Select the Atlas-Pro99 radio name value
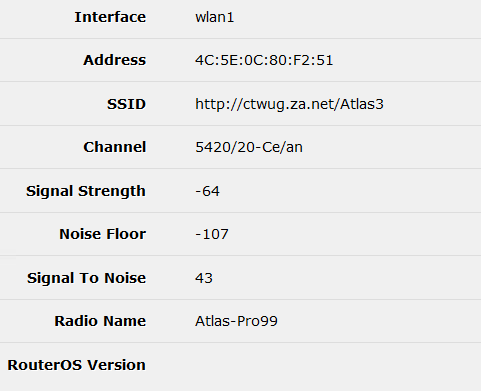This screenshot has height=391, width=481. [236, 321]
